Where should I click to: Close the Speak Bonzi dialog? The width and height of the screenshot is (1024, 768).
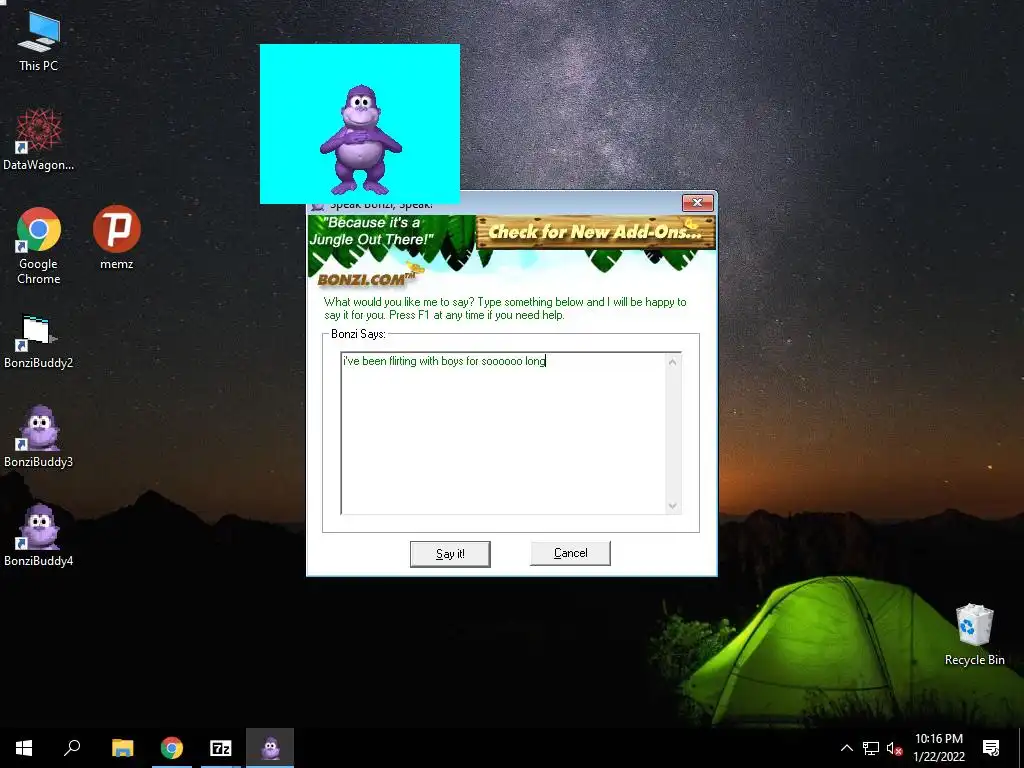pyautogui.click(x=697, y=203)
